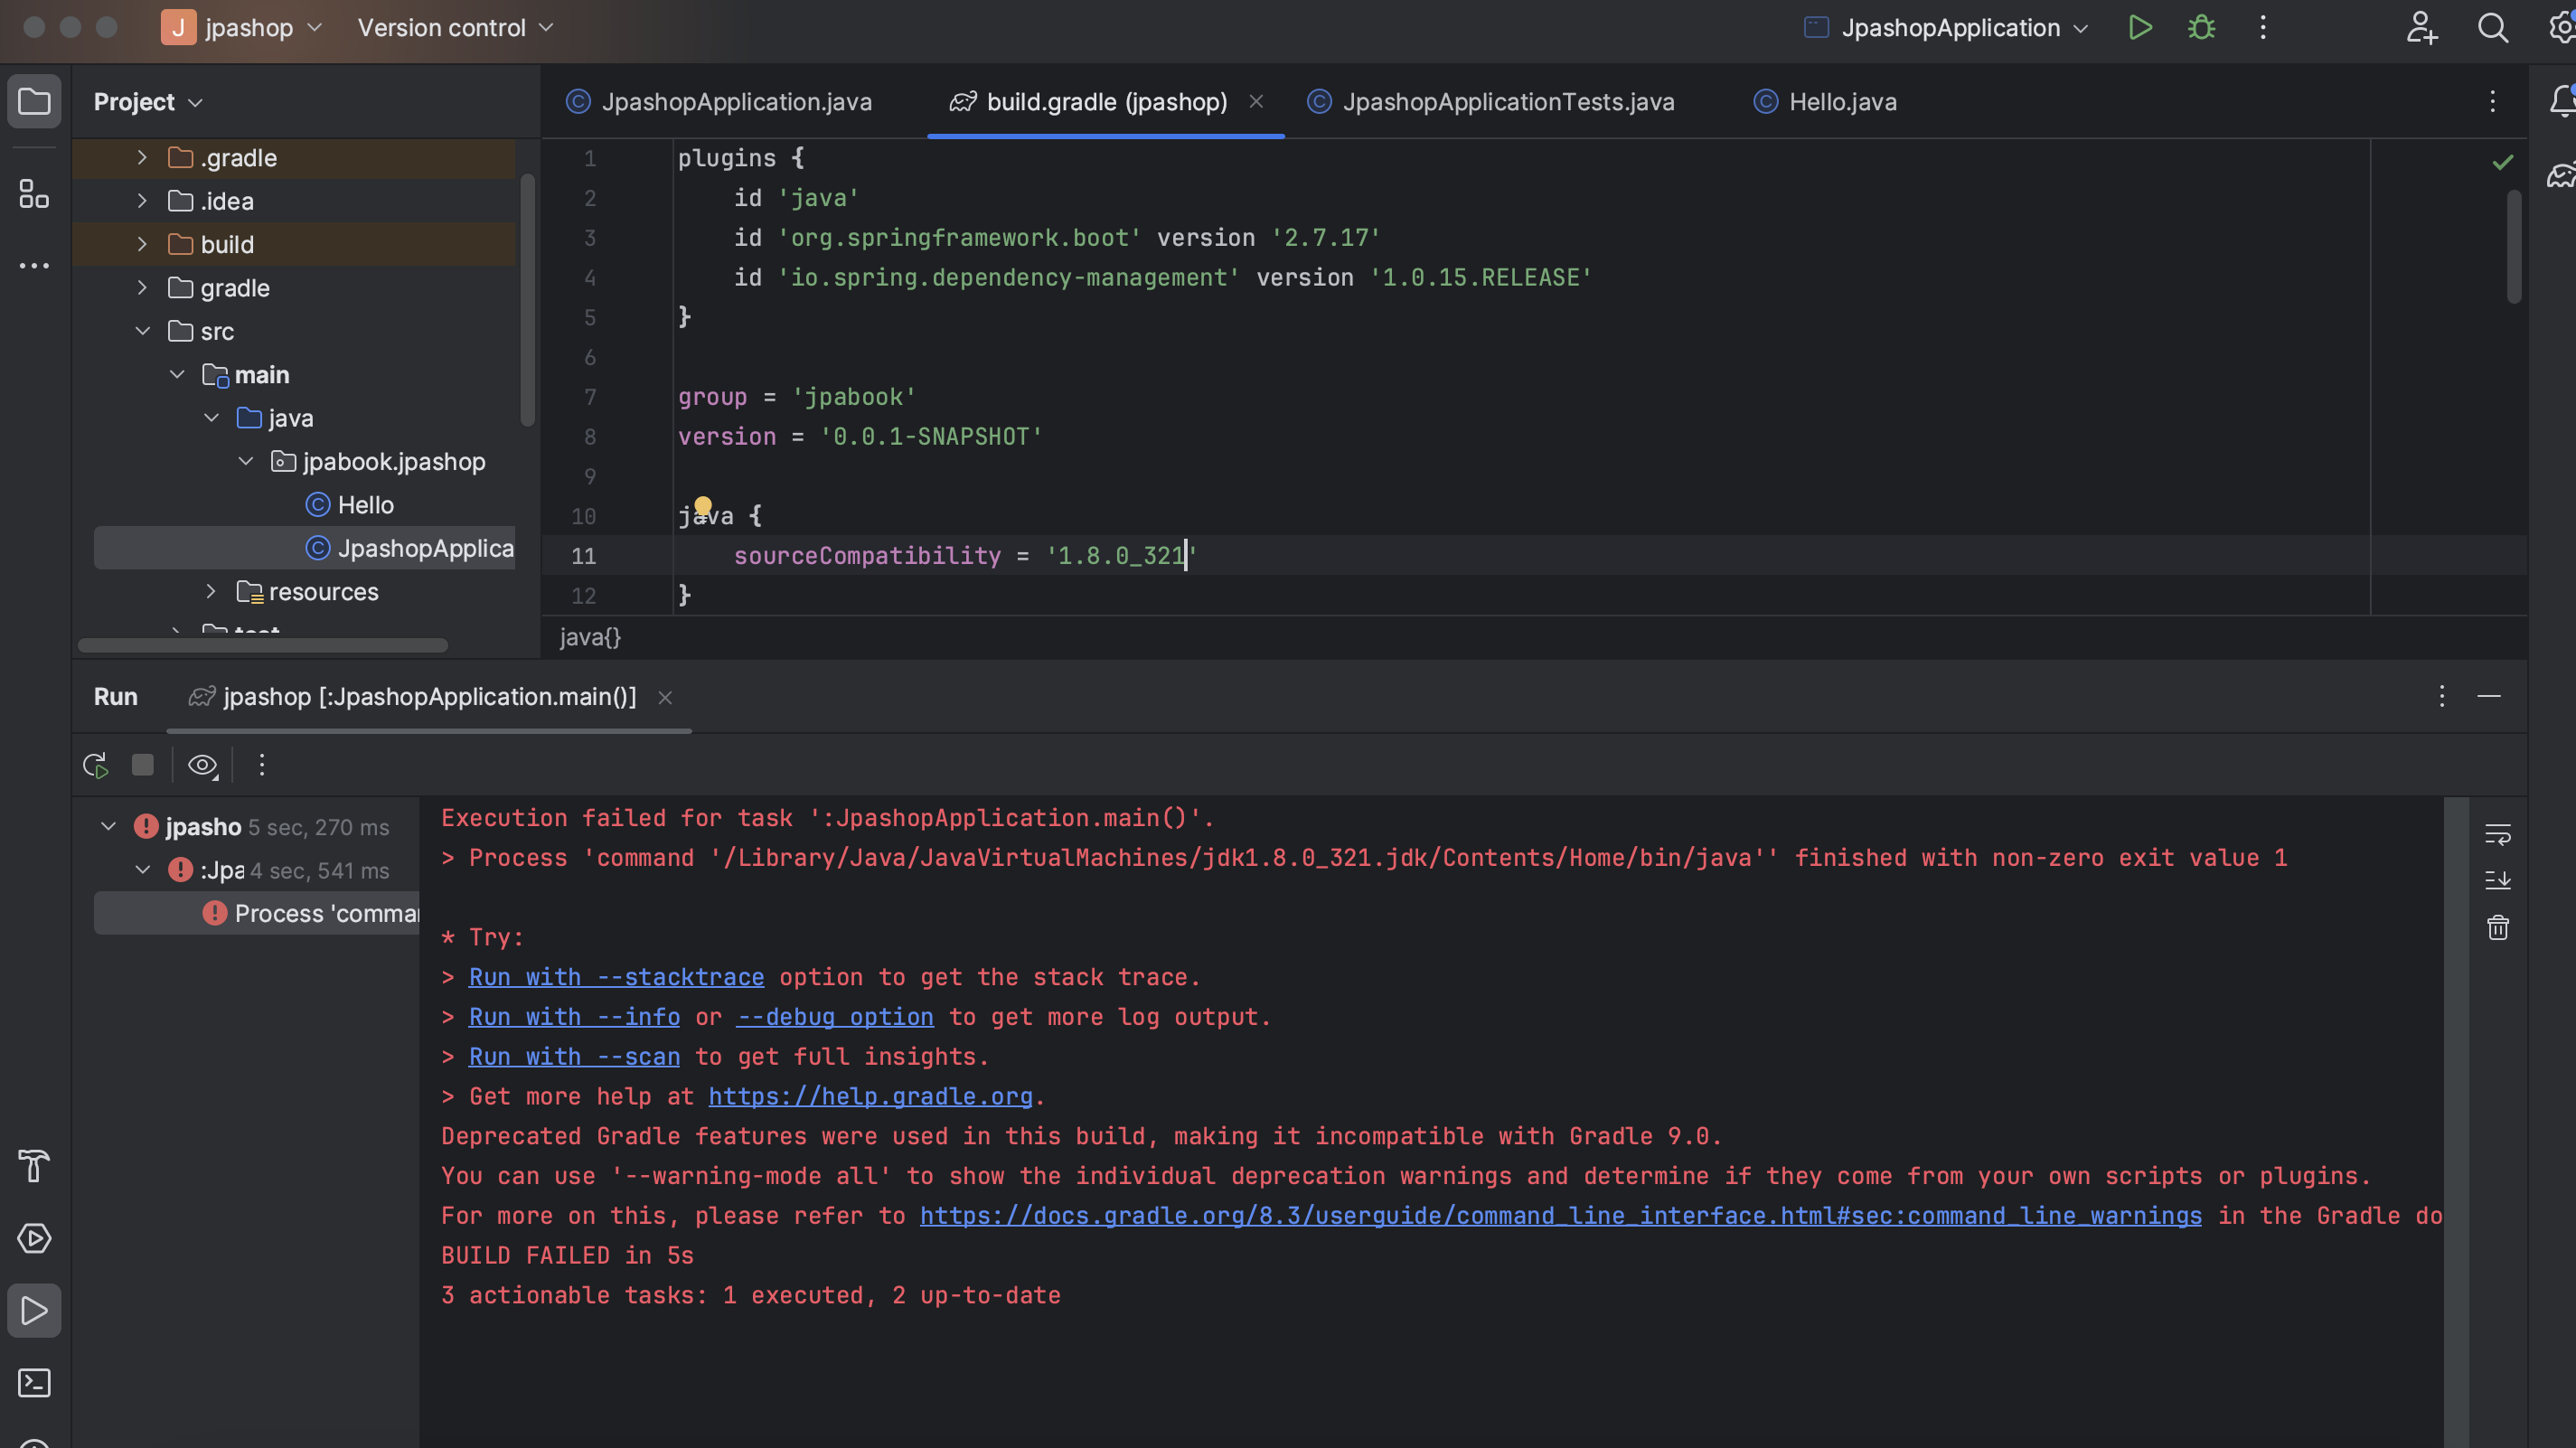Screen dimensions: 2576x1448
Task: Expand the gradle folder
Action: tap(142, 288)
